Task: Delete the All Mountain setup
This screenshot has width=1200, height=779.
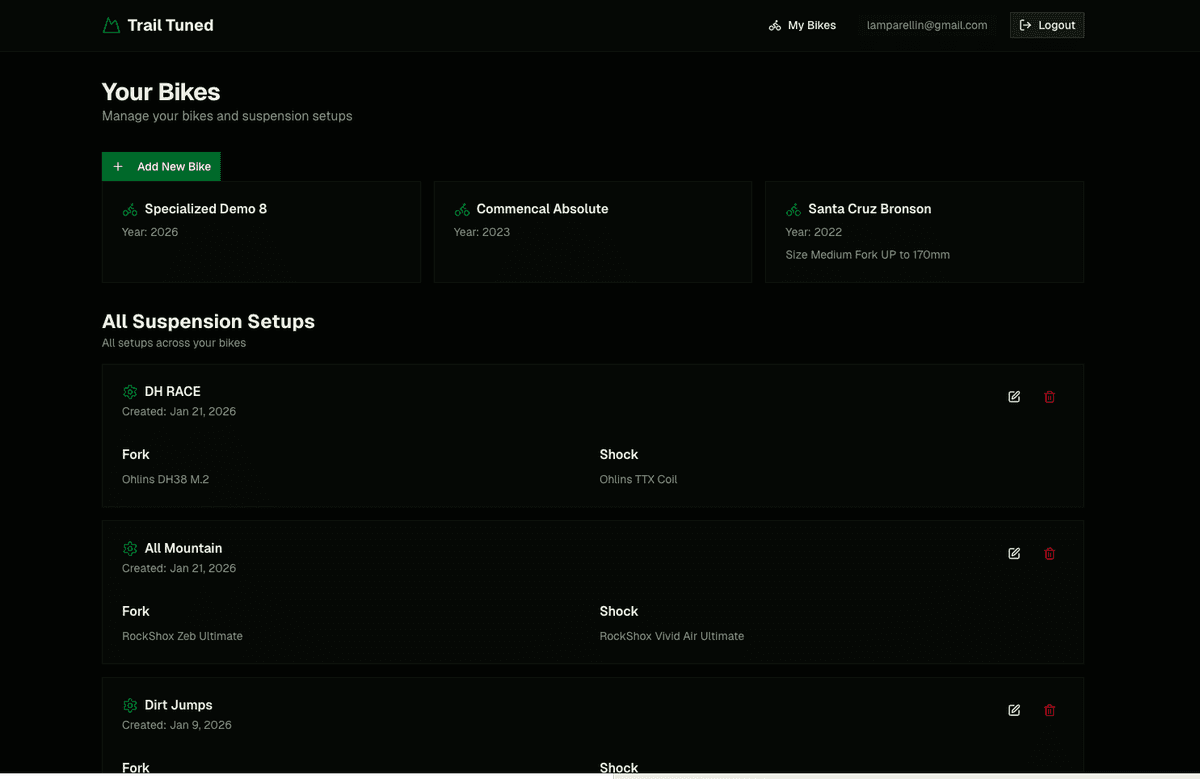Action: [1049, 554]
